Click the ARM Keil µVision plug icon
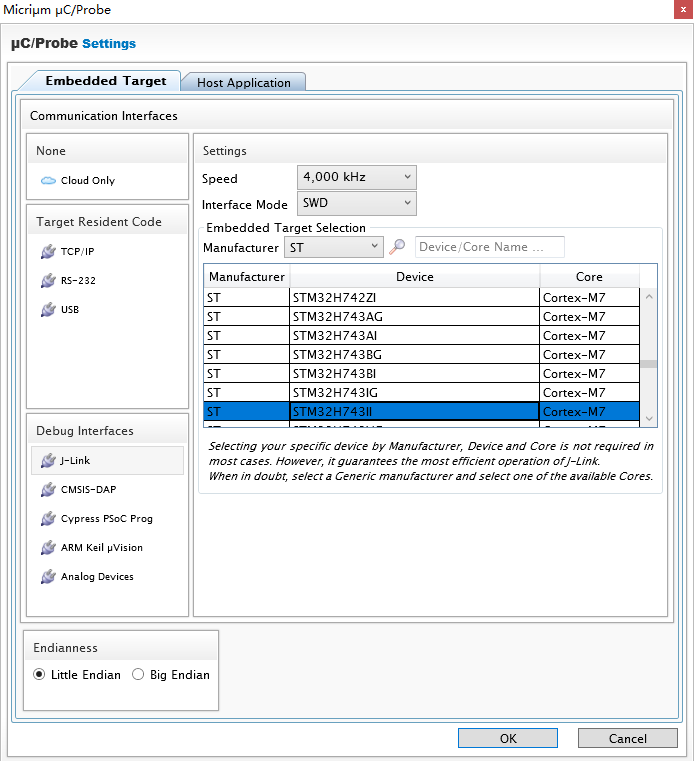The width and height of the screenshot is (694, 761). coord(48,548)
